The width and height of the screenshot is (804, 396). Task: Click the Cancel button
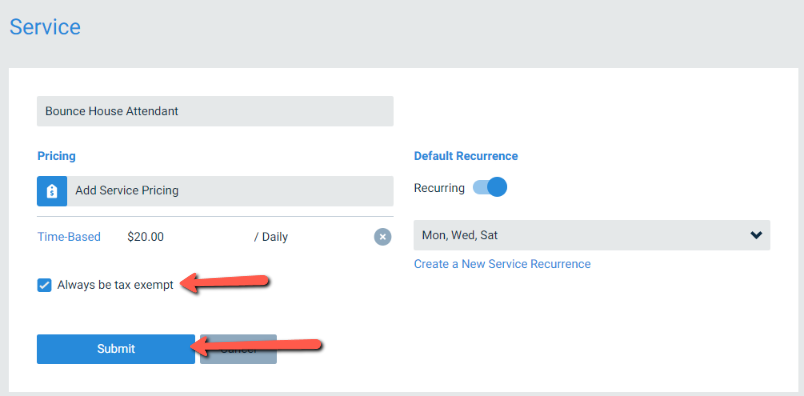coord(238,349)
